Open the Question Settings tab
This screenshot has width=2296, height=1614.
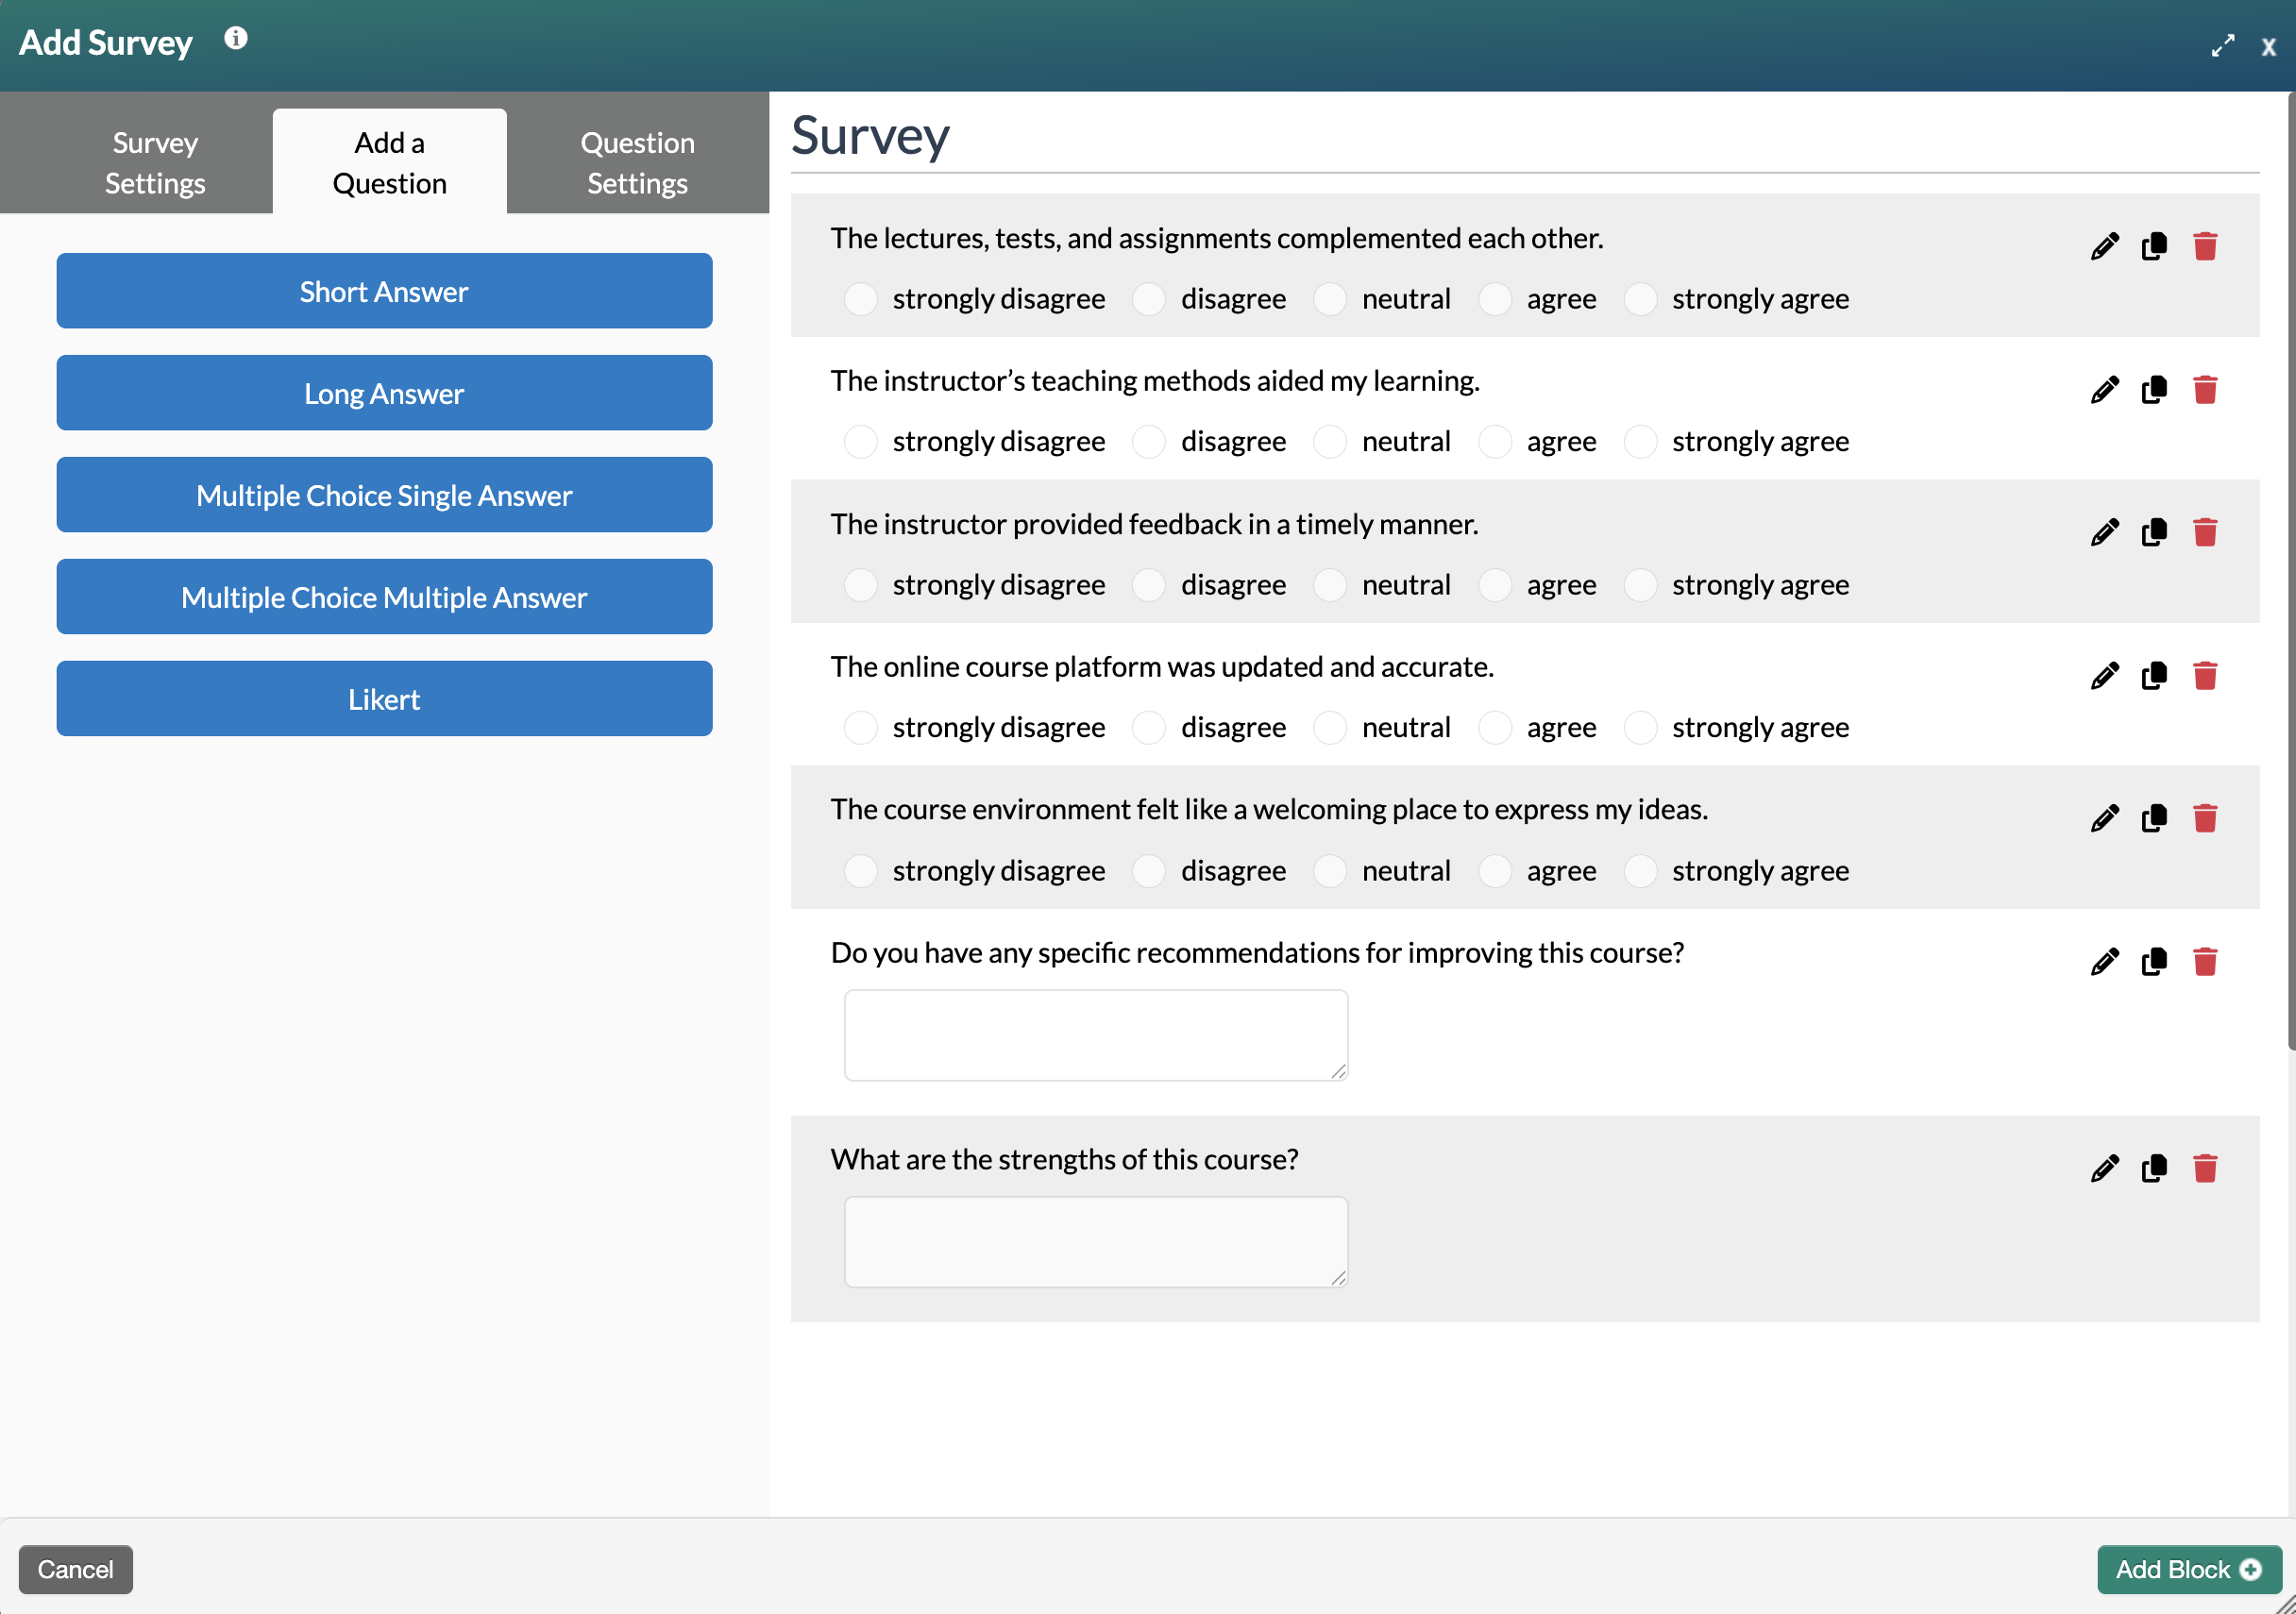637,162
